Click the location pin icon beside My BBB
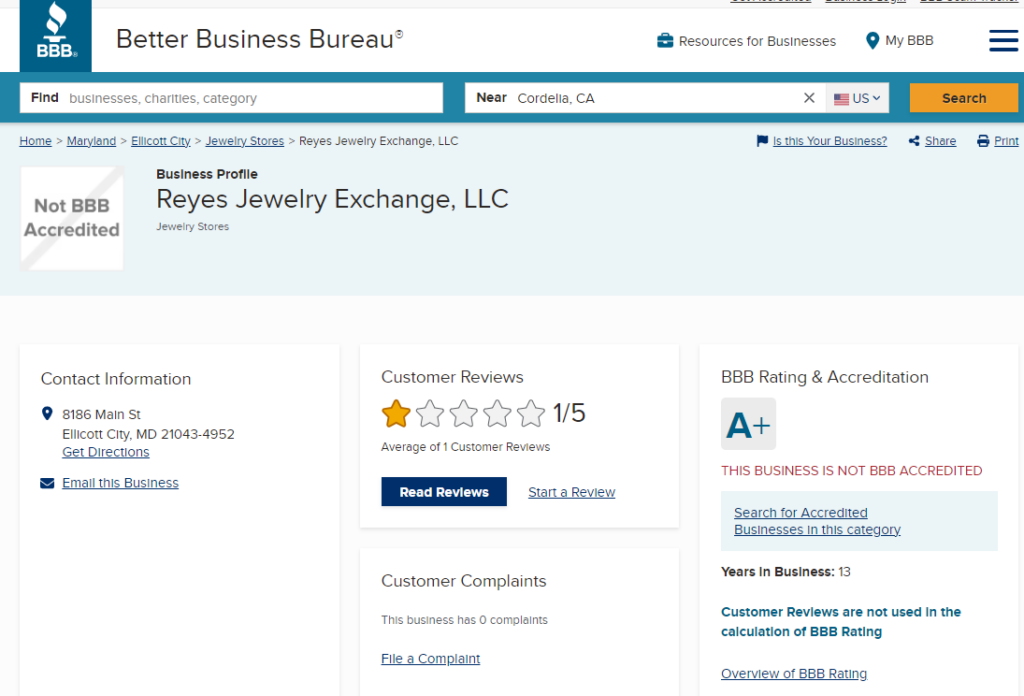The image size is (1024, 696). [x=872, y=40]
